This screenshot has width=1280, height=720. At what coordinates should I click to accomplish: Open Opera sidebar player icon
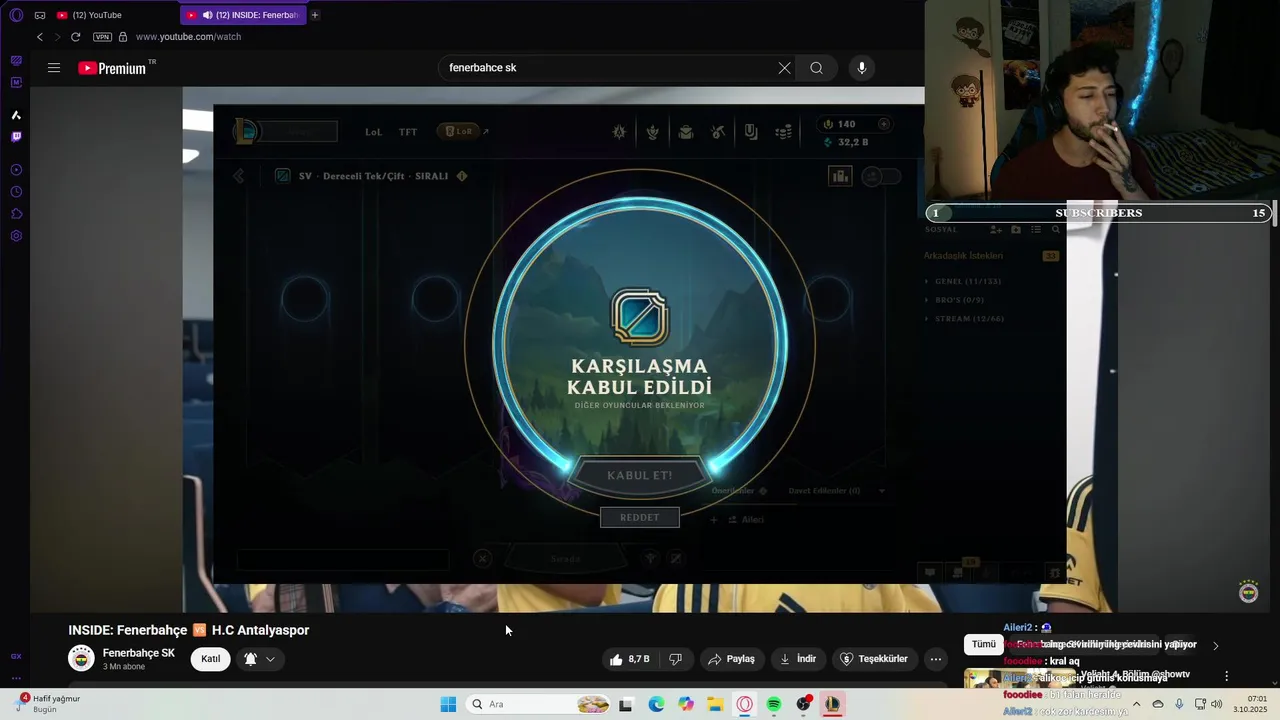point(16,170)
